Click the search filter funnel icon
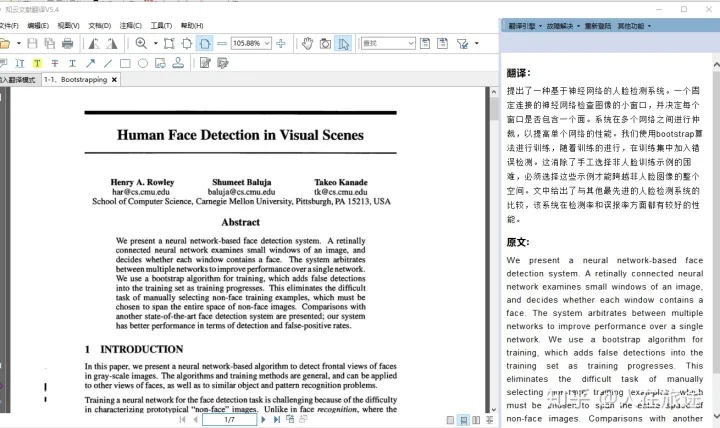720x428 pixels. [x=462, y=44]
